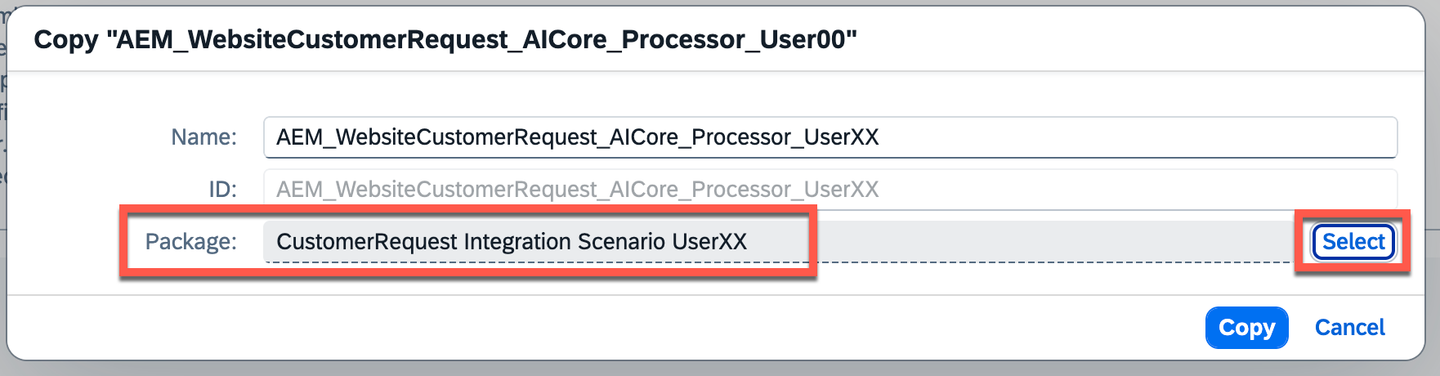Screen dimensions: 1440x376
Task: Place cursor after "UserXX" in Name field
Action: (x=882, y=137)
